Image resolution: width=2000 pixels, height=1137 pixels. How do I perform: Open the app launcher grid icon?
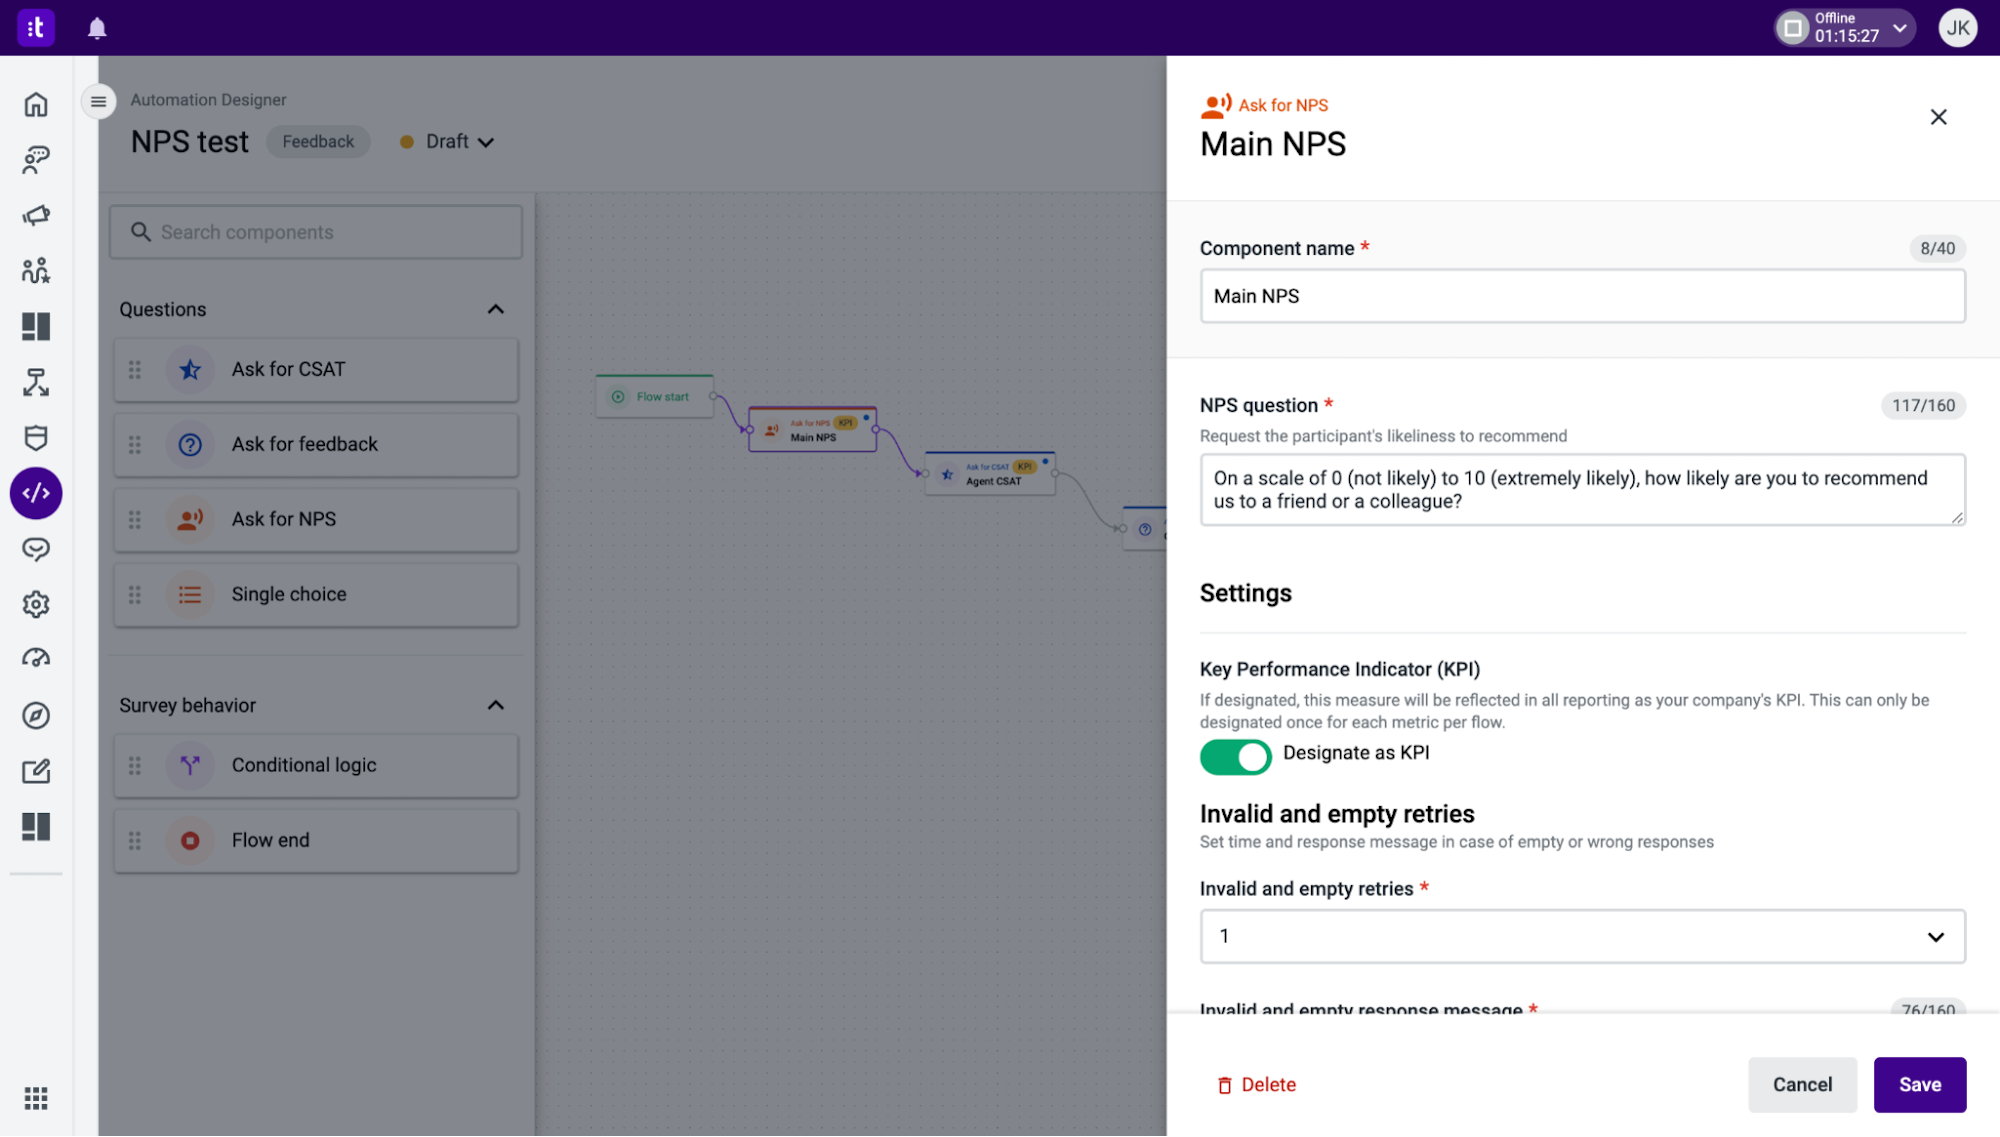pyautogui.click(x=36, y=1099)
